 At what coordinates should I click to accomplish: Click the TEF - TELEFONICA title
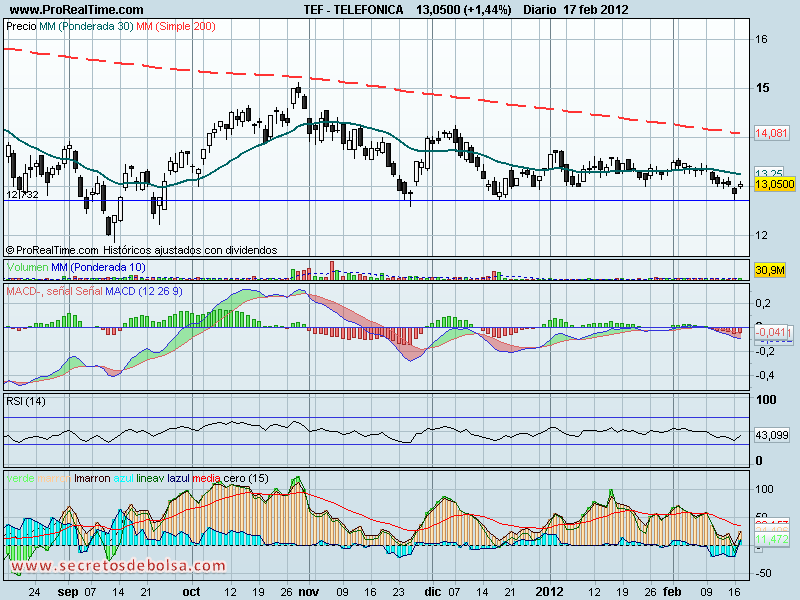(353, 9)
